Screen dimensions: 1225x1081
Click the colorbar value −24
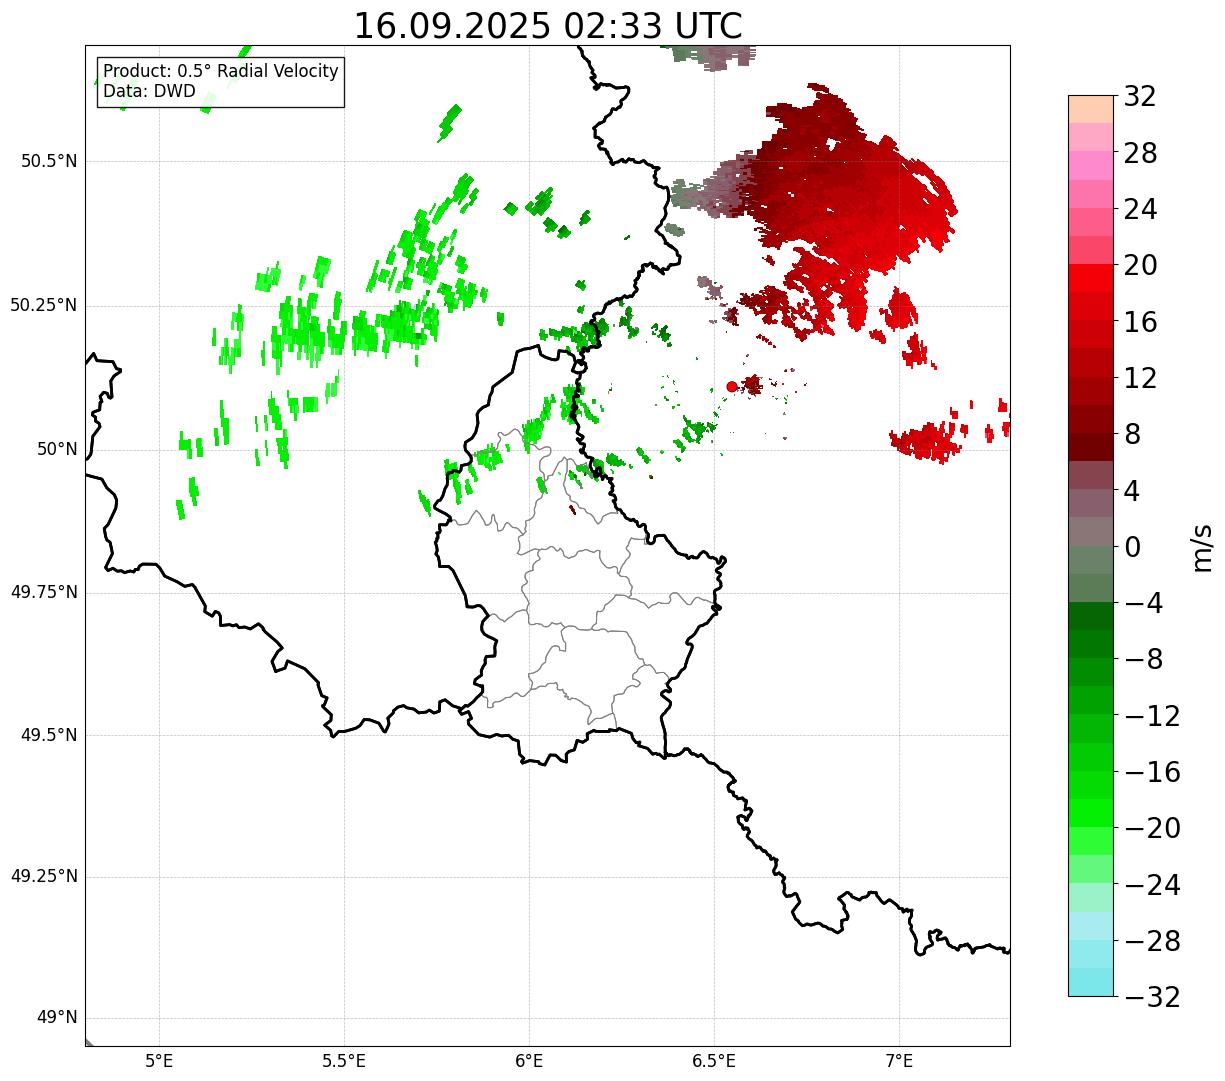[x=1152, y=885]
